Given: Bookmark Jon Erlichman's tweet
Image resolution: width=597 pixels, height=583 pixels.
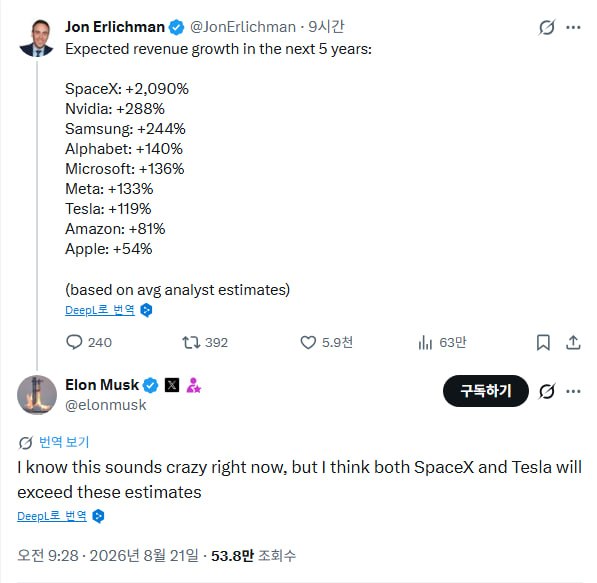Looking at the screenshot, I should tap(543, 342).
